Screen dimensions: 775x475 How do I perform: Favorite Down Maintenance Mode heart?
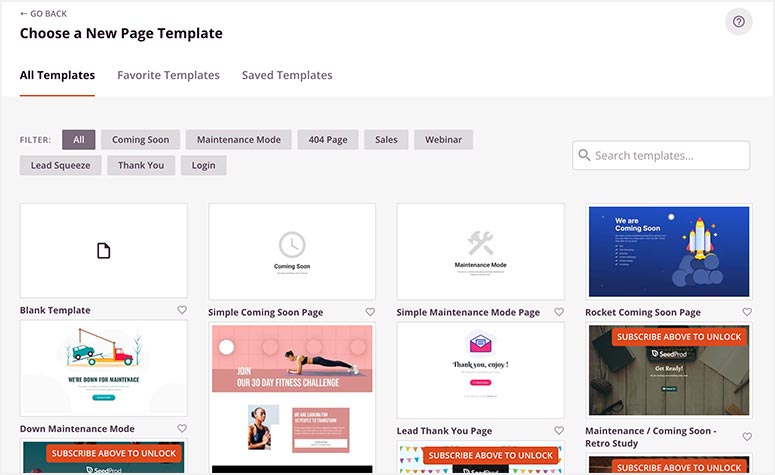coord(182,429)
